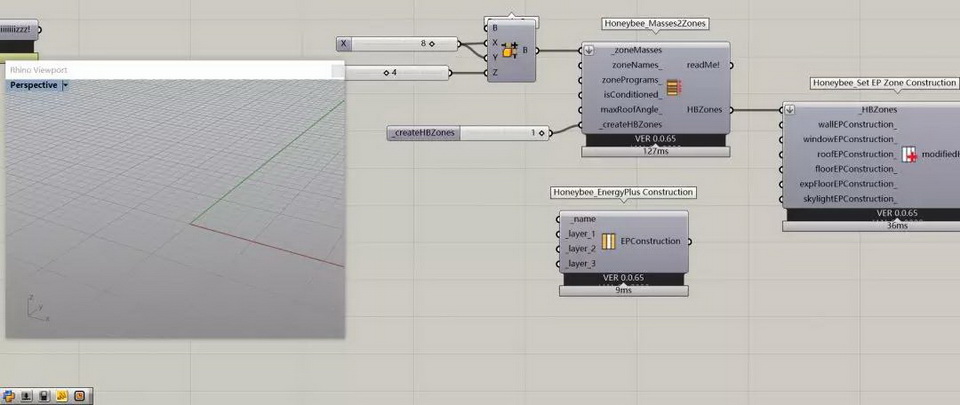Open the Perspective viewport dropdown arrow
960x405 pixels.
coord(65,86)
